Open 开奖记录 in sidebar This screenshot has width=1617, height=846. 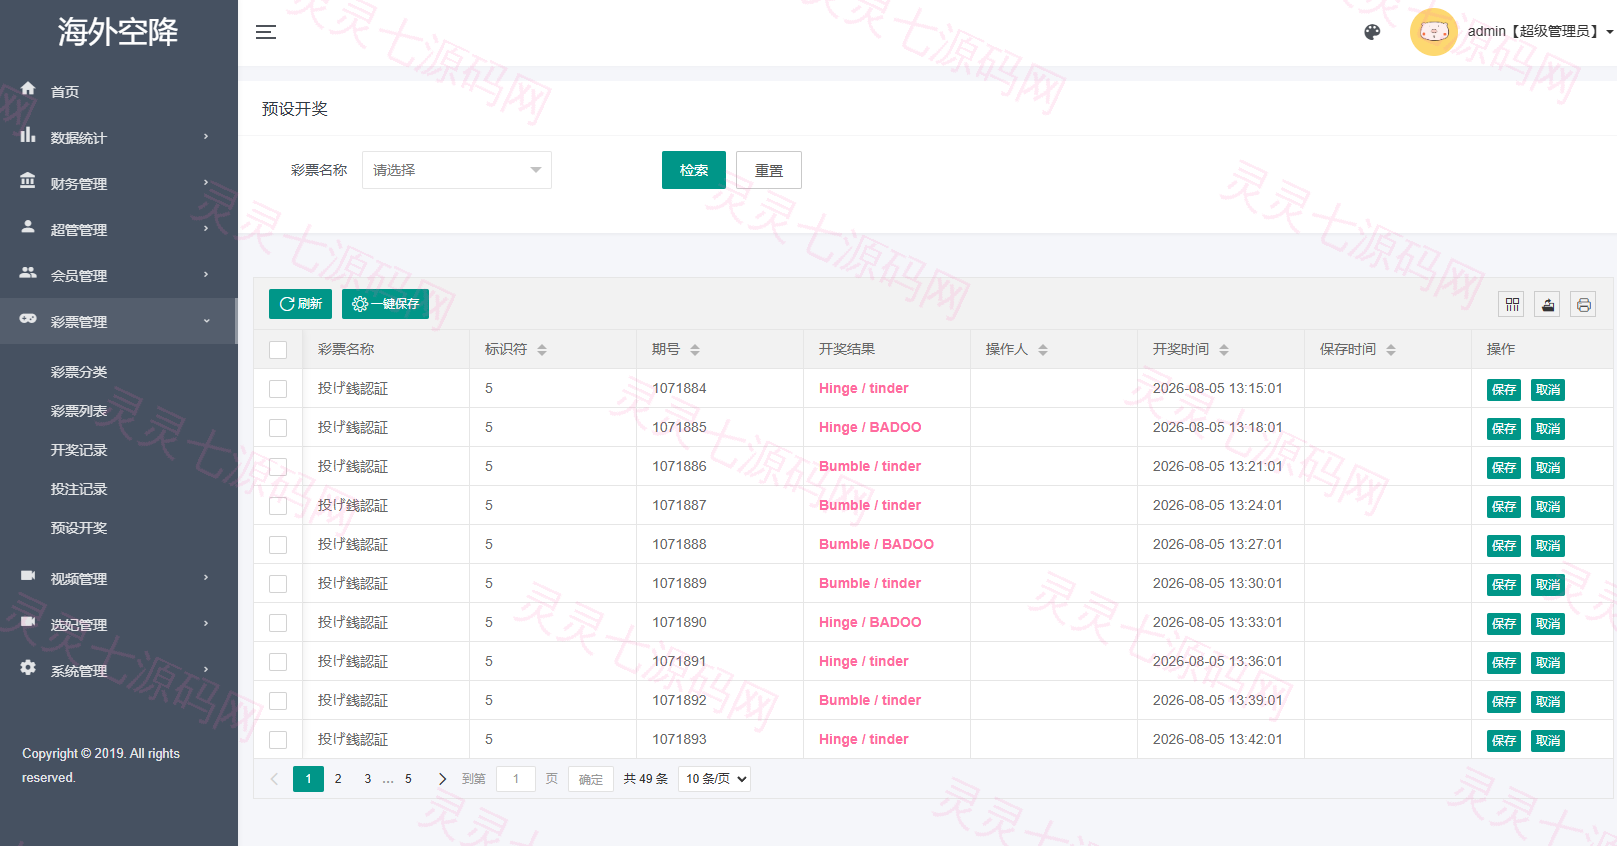pos(79,450)
